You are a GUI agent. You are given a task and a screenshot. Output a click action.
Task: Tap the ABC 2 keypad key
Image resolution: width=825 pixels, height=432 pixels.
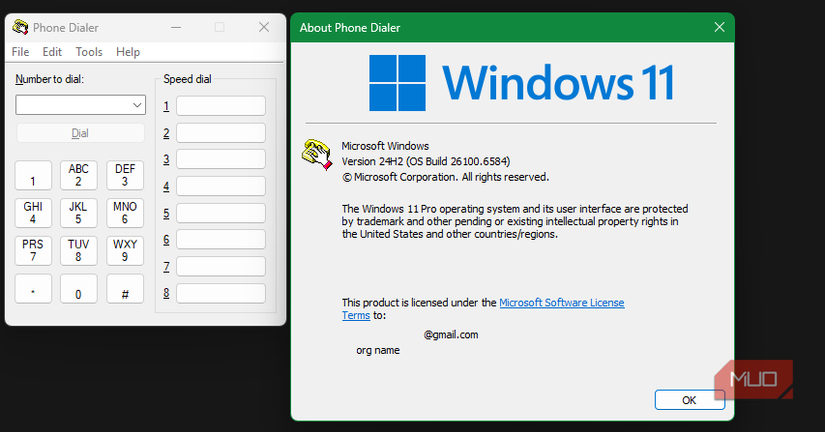78,175
